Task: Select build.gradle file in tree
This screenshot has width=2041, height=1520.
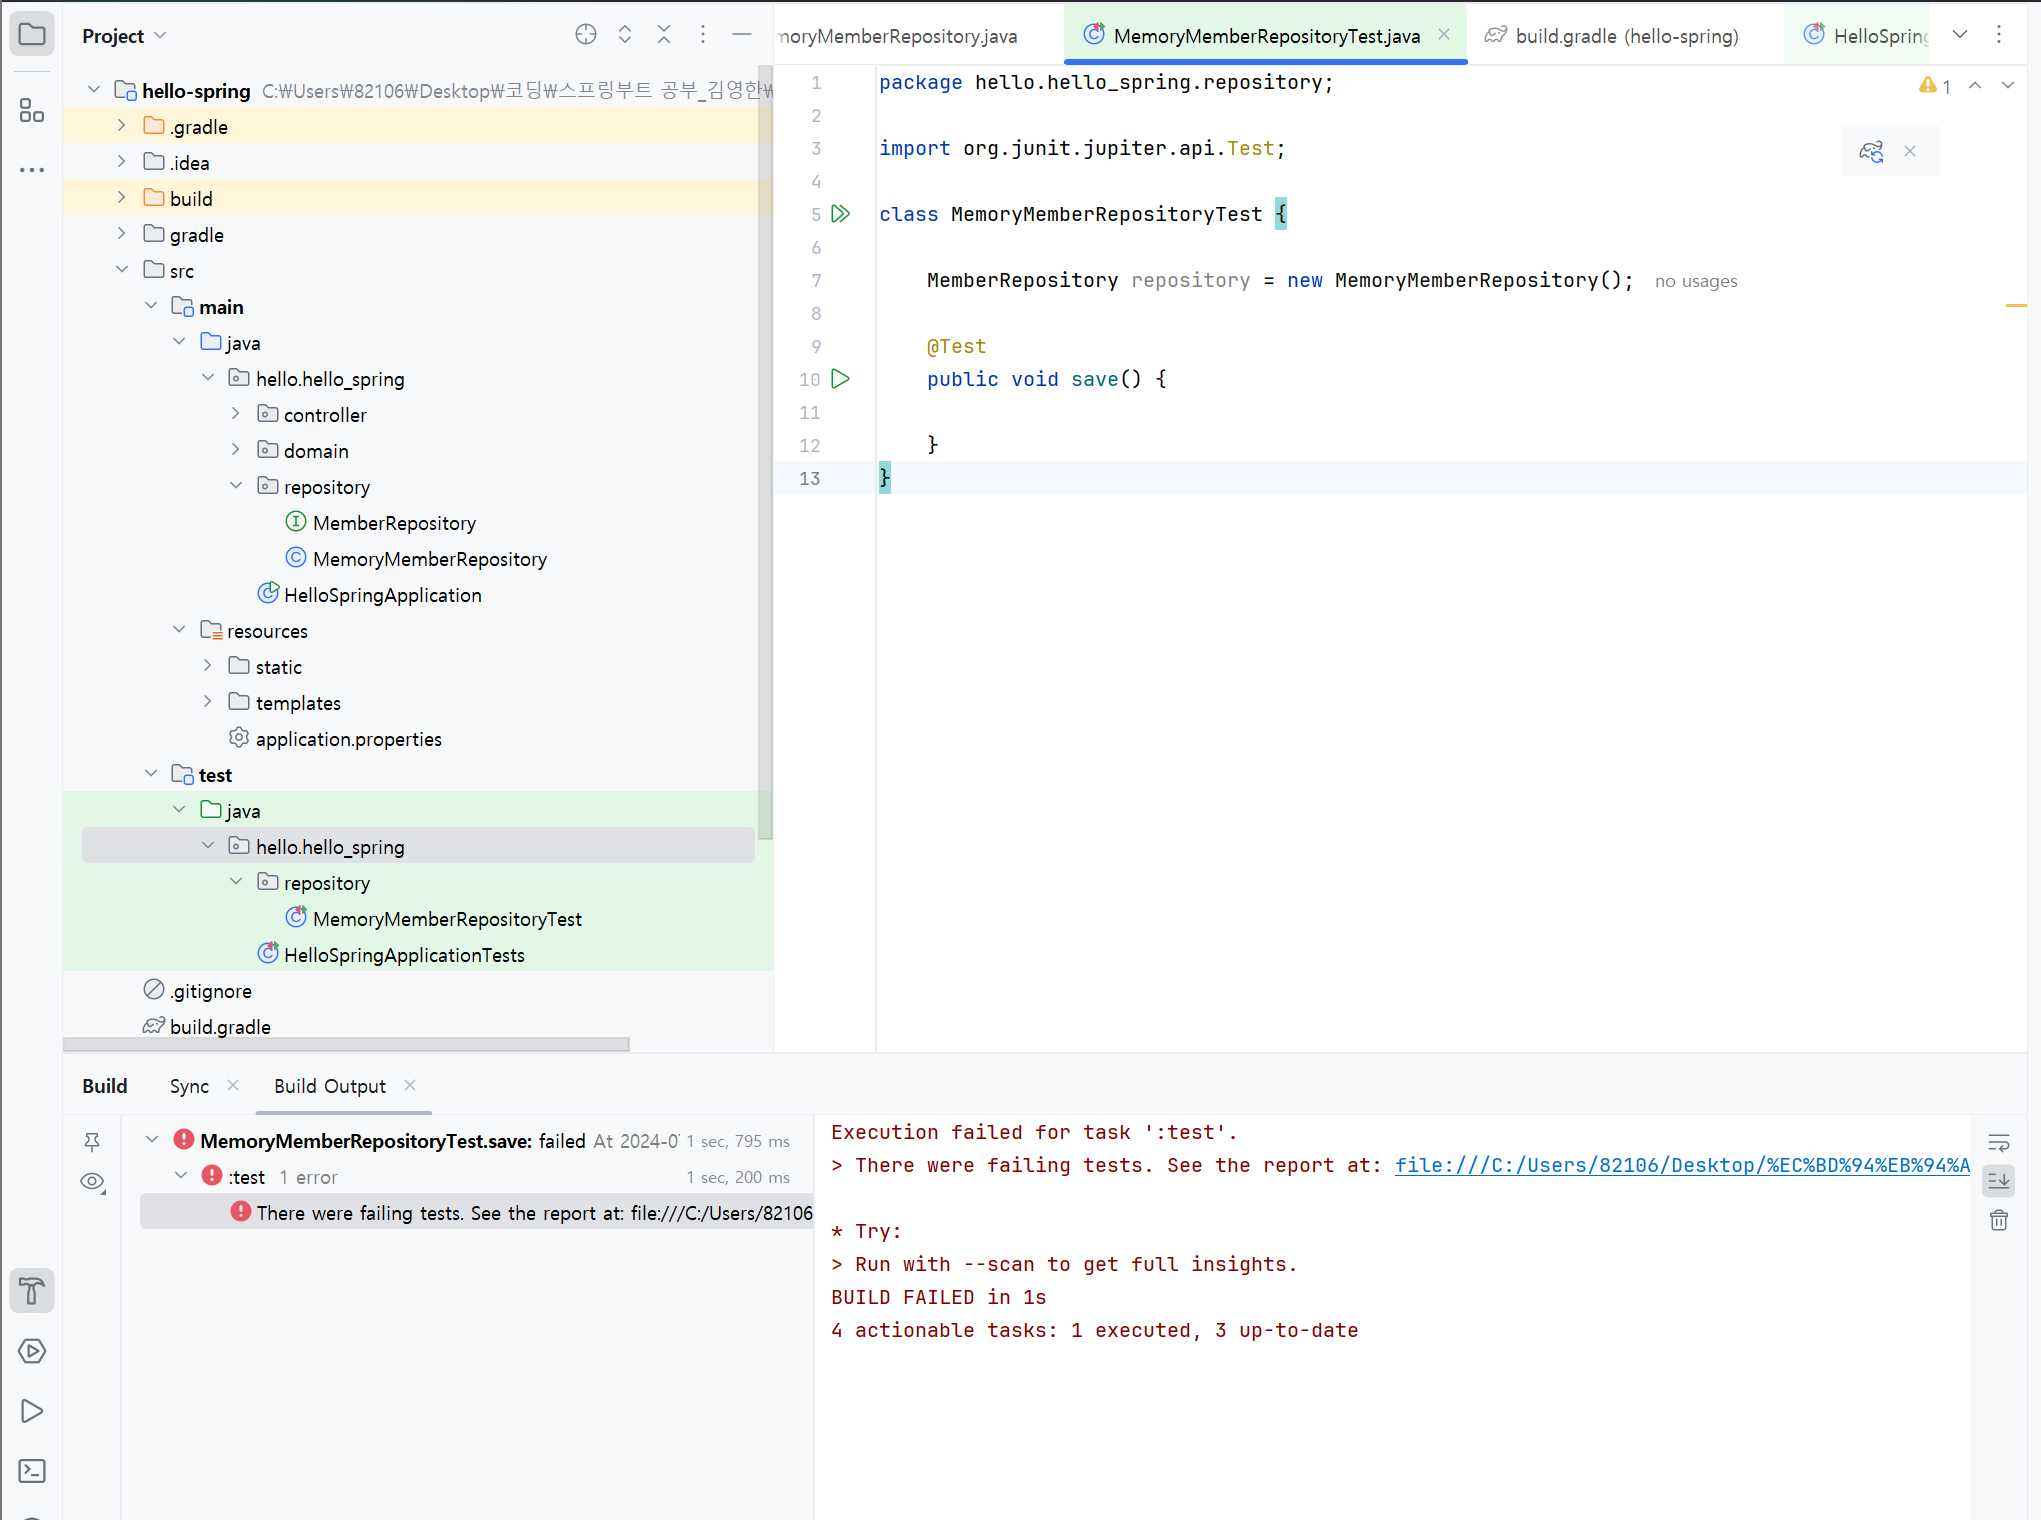Action: [220, 1027]
